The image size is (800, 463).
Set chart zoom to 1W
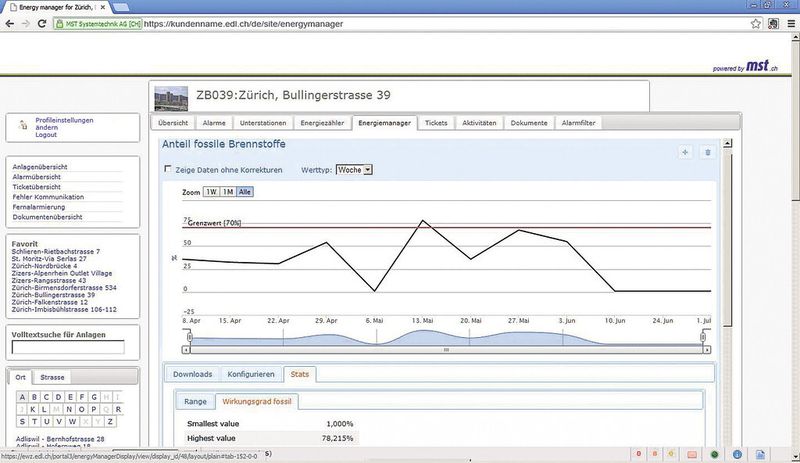[211, 192]
